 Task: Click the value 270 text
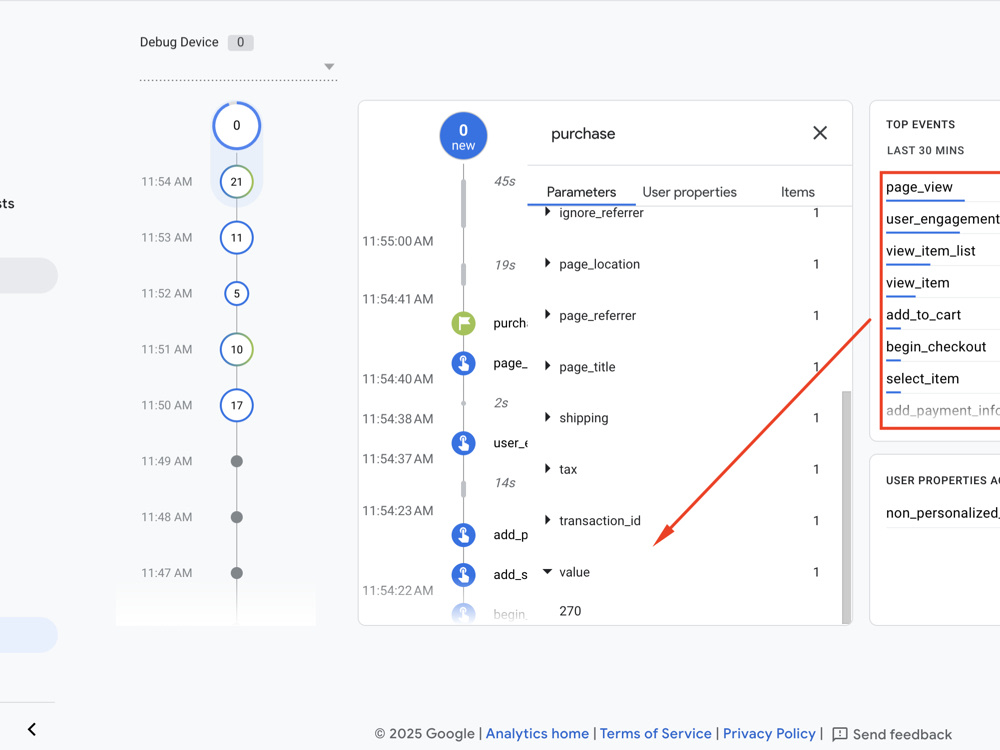tap(570, 611)
